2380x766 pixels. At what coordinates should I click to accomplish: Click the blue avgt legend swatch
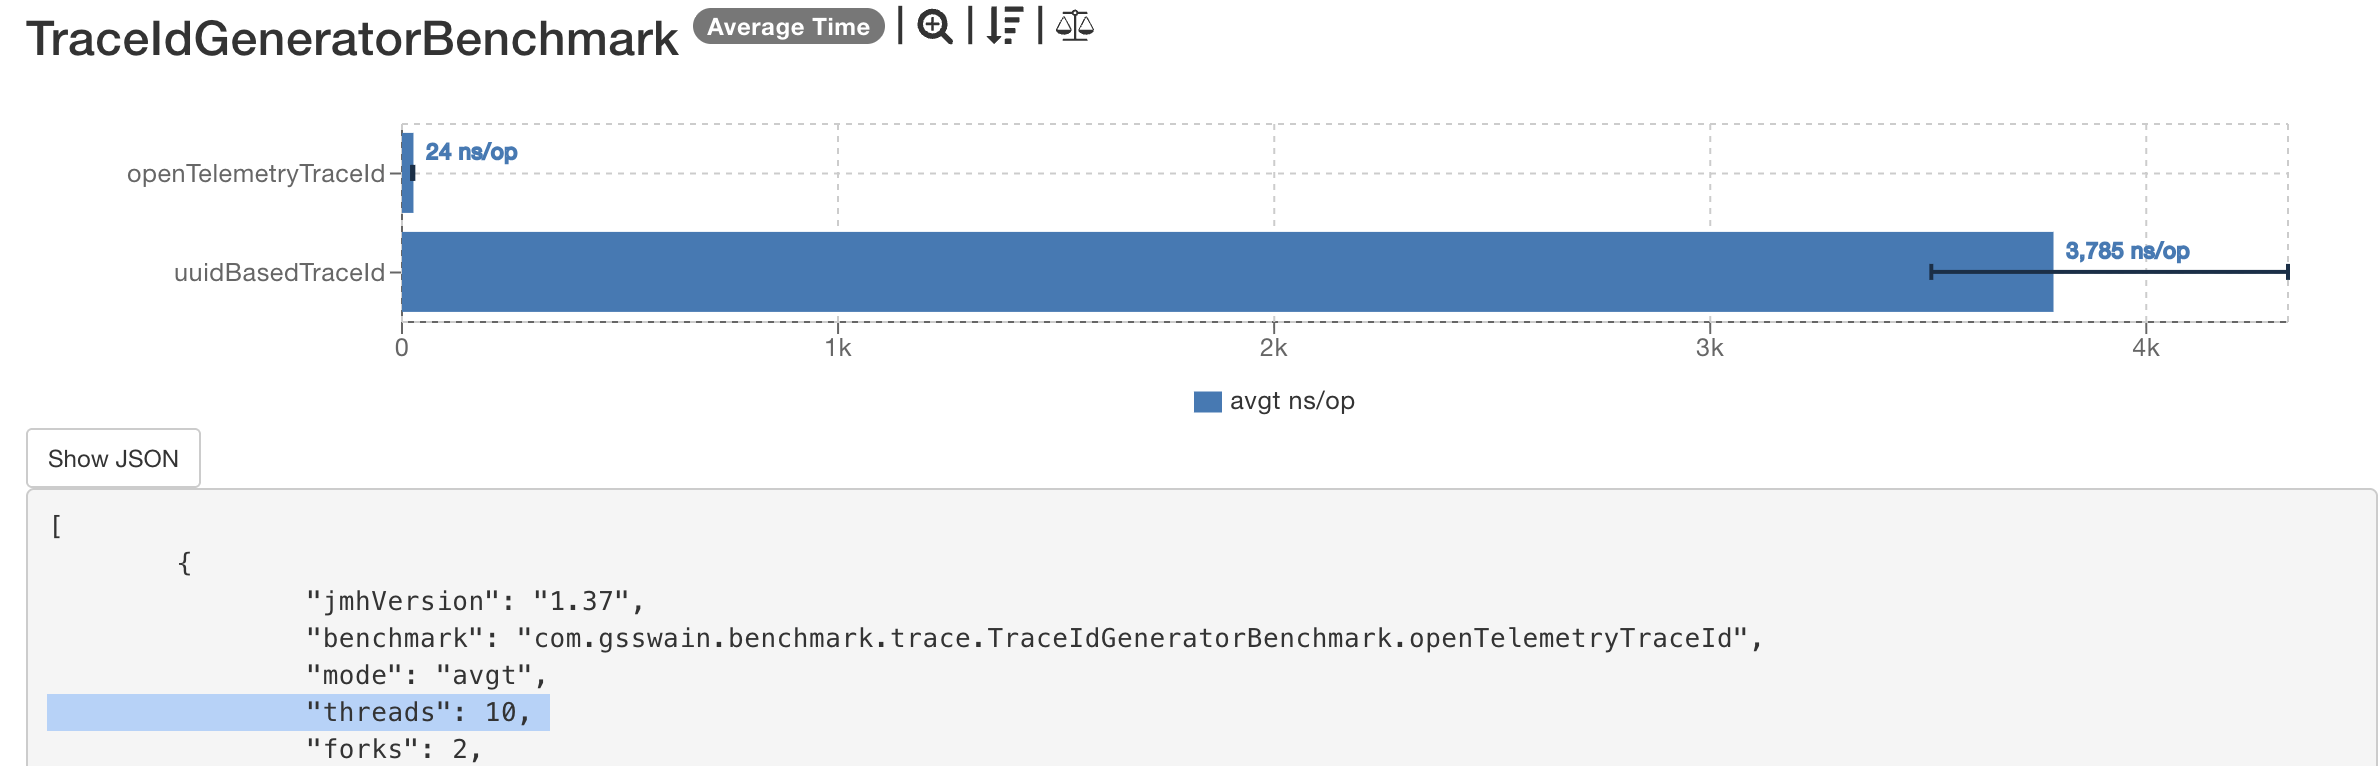tap(1207, 402)
